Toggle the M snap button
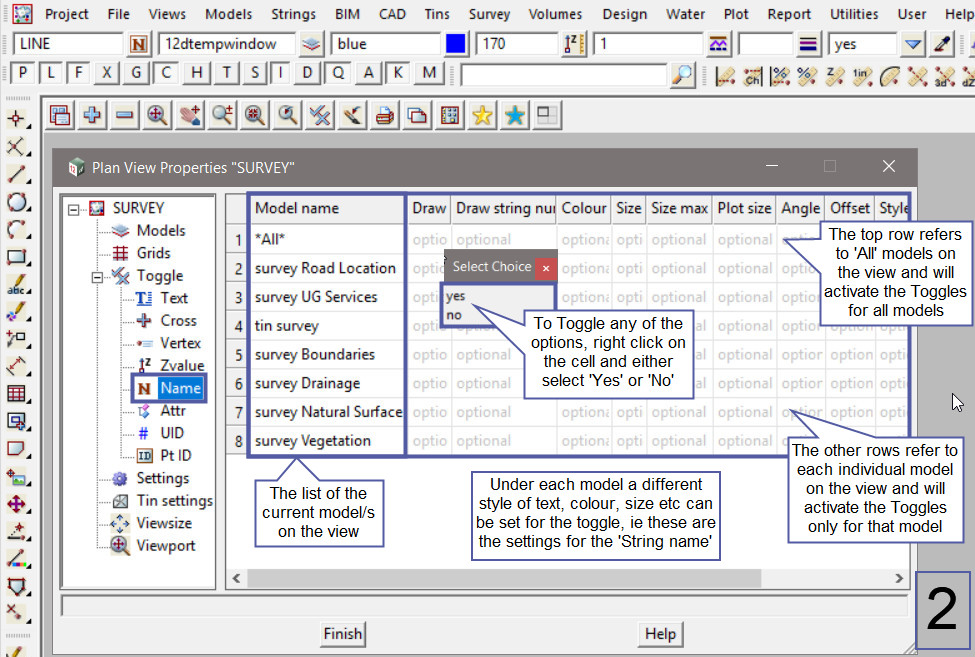This screenshot has height=657, width=975. 429,74
